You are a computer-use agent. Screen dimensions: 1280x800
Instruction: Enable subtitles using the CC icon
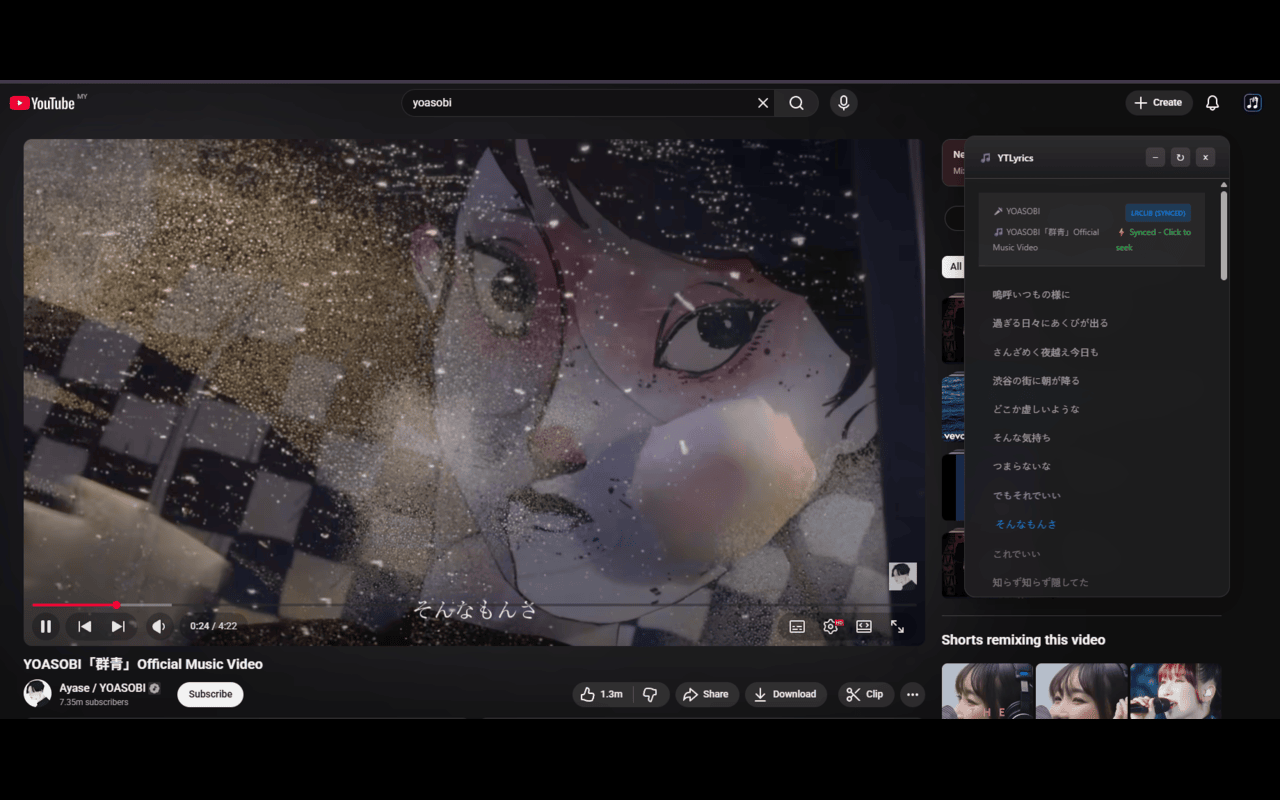[x=797, y=626]
